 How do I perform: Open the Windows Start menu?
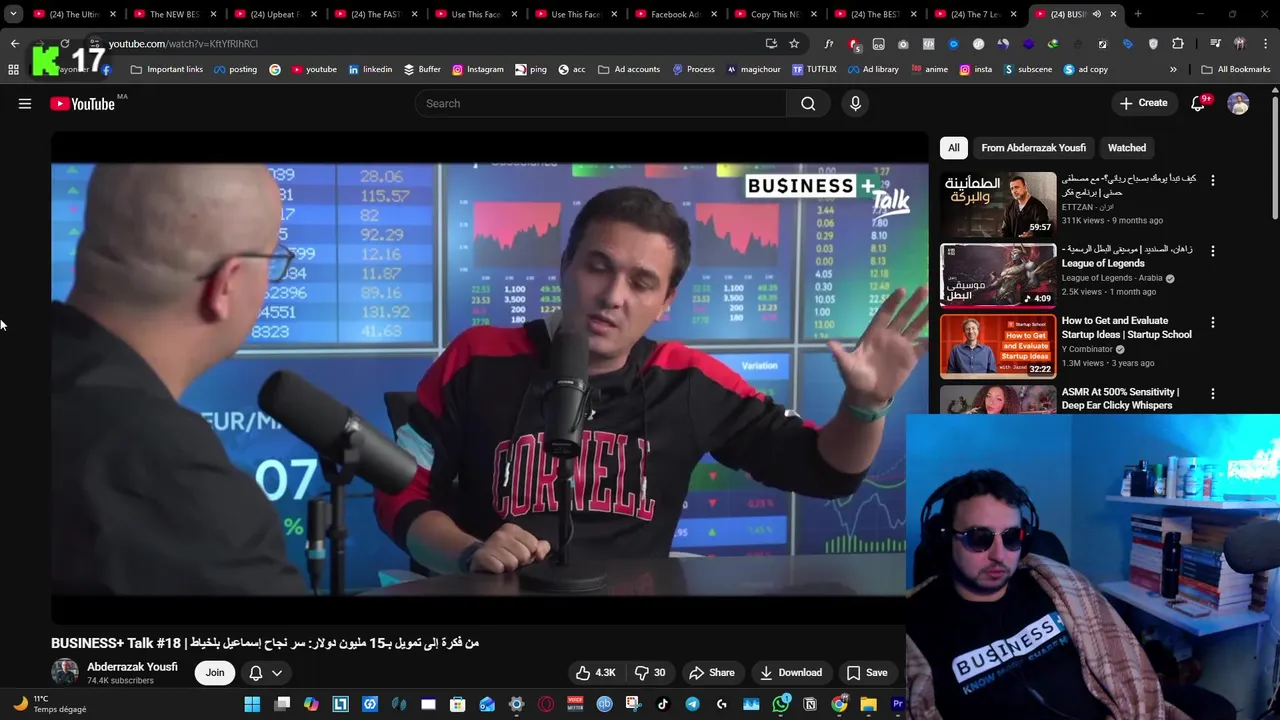(252, 704)
